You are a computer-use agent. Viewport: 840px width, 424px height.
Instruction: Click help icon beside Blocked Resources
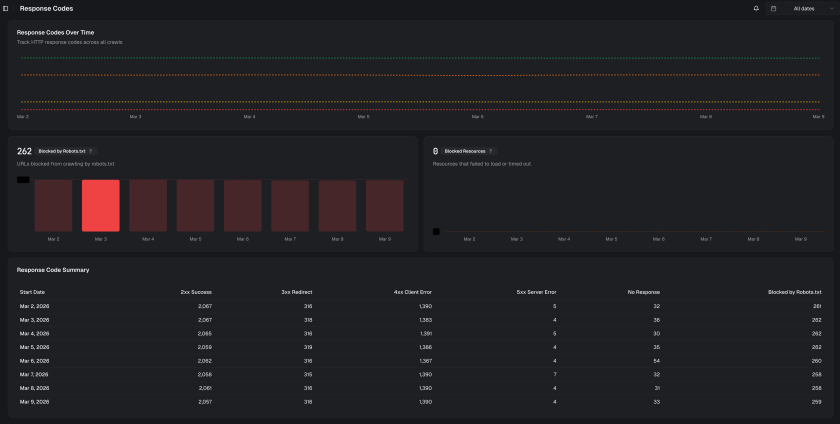(x=491, y=151)
